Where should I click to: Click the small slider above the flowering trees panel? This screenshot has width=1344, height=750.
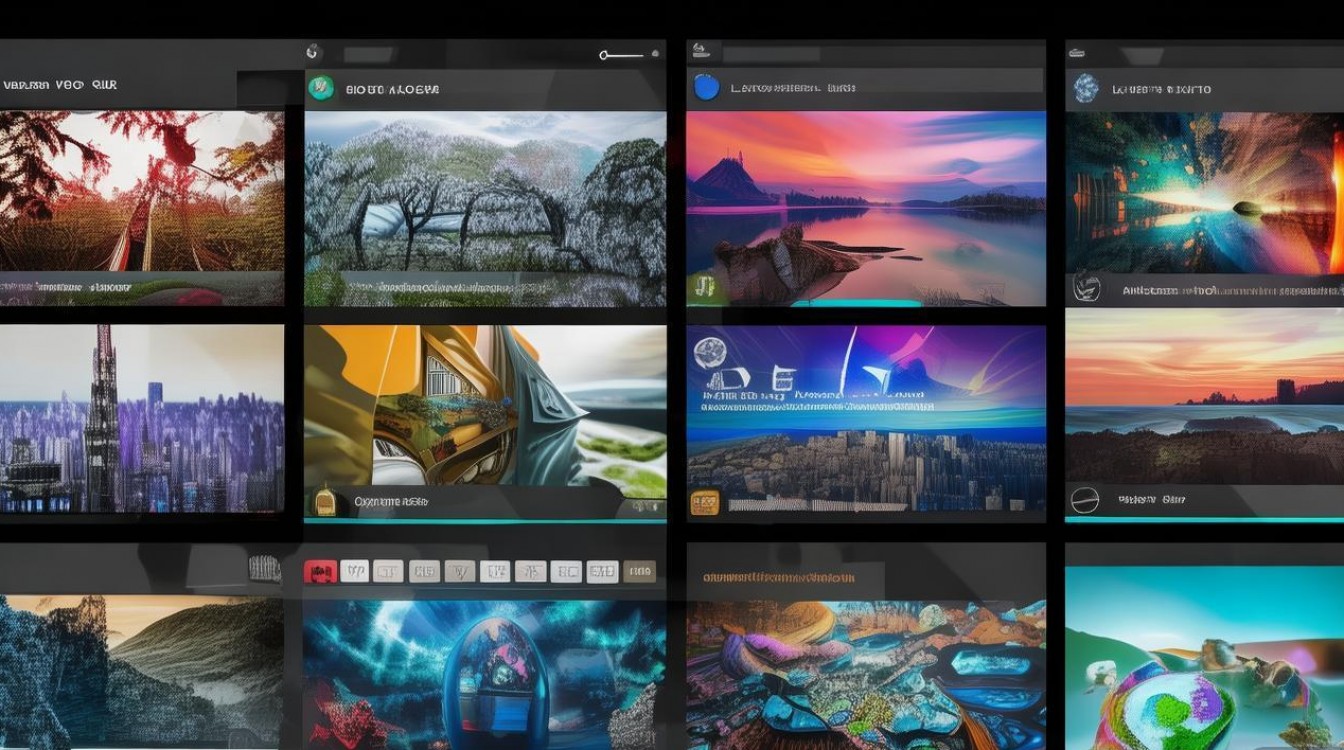[622, 54]
